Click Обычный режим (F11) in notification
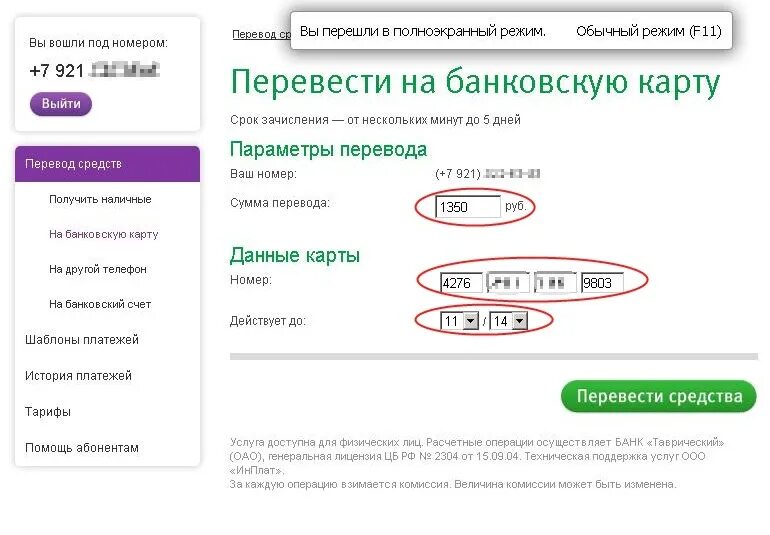 point(649,31)
